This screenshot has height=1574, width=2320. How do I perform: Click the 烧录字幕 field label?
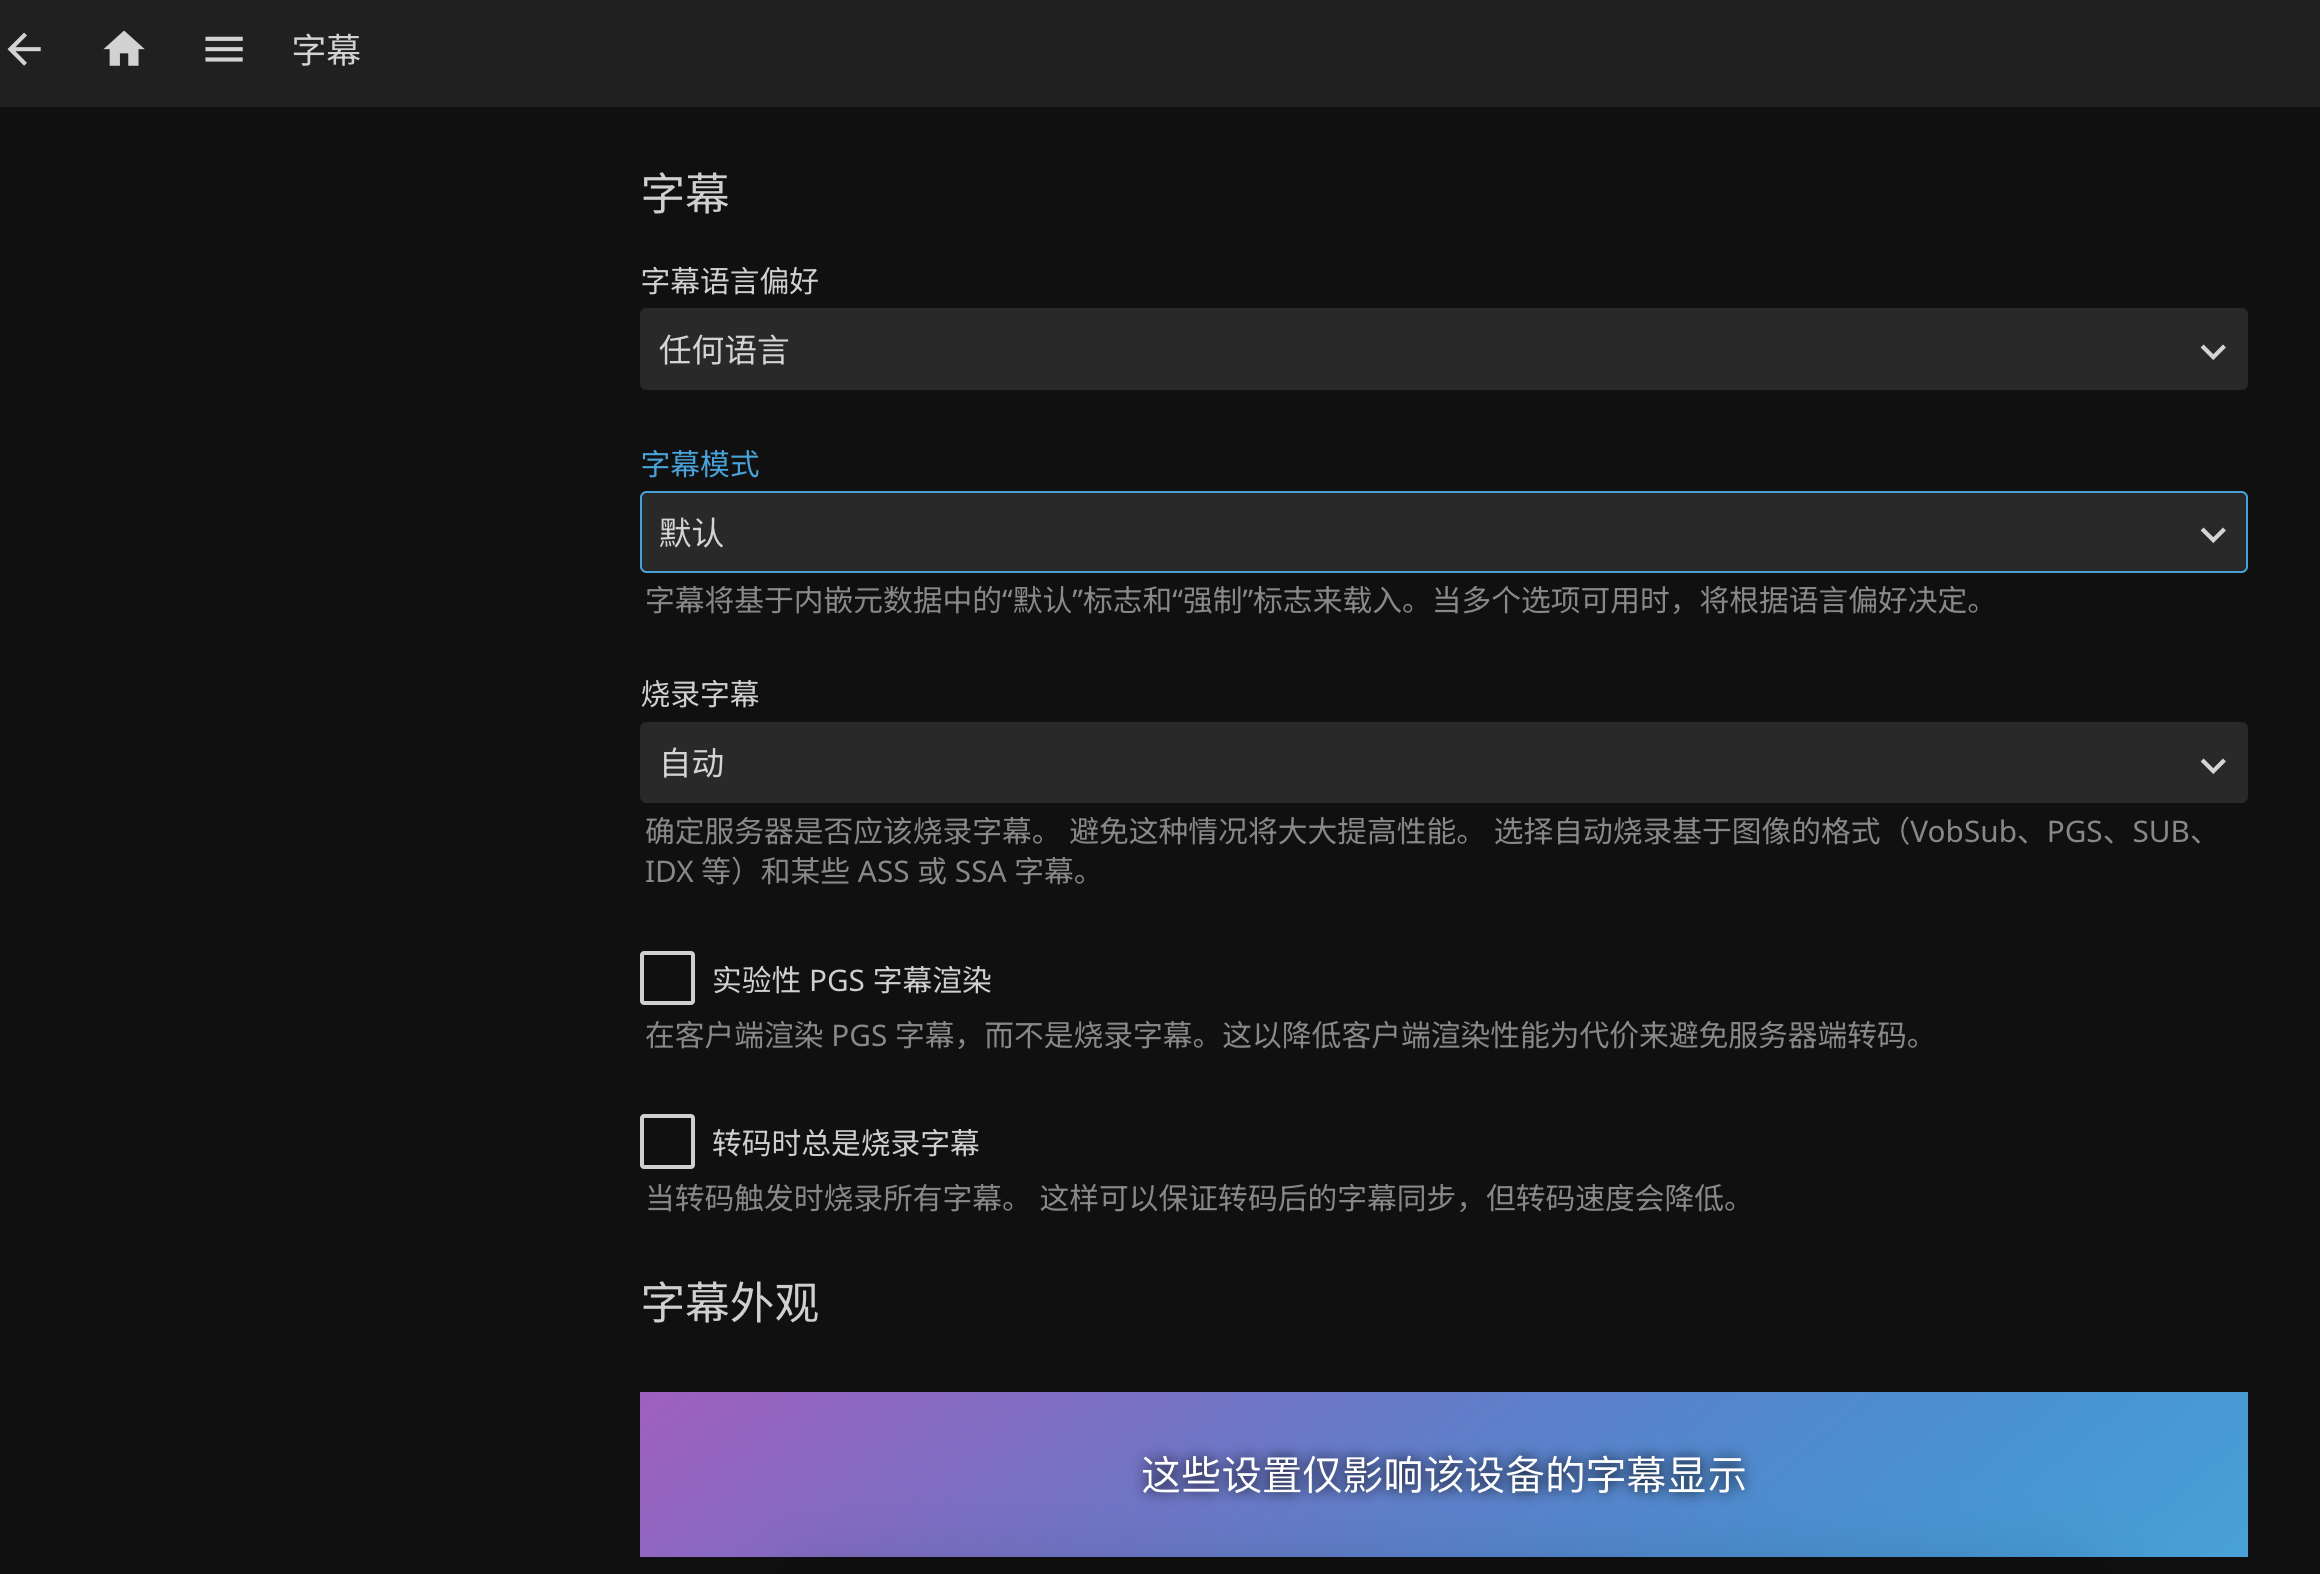pyautogui.click(x=700, y=694)
